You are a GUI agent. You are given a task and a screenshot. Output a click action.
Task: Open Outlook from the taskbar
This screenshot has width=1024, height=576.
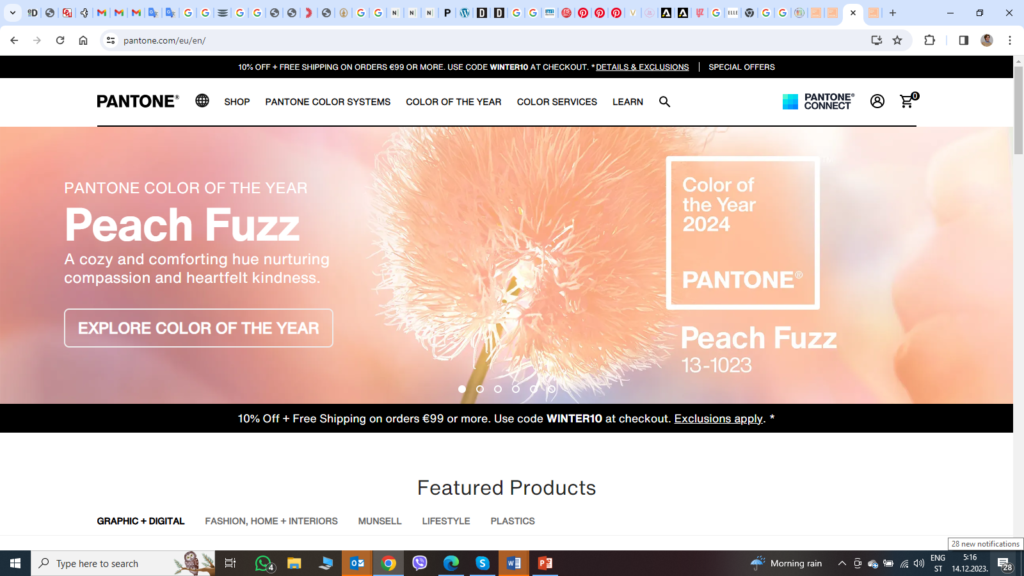tap(357, 563)
